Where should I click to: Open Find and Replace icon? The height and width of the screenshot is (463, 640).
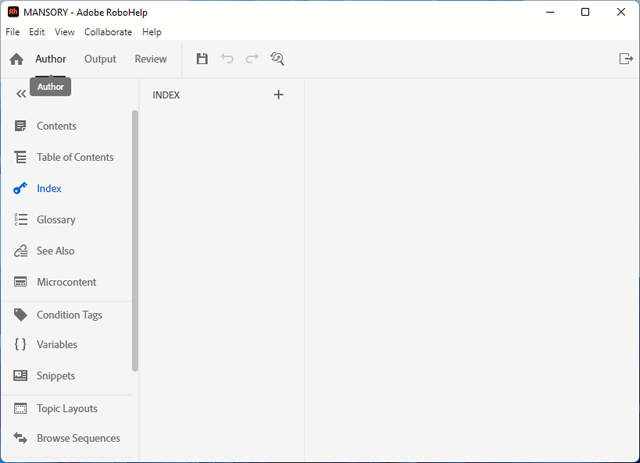point(277,59)
